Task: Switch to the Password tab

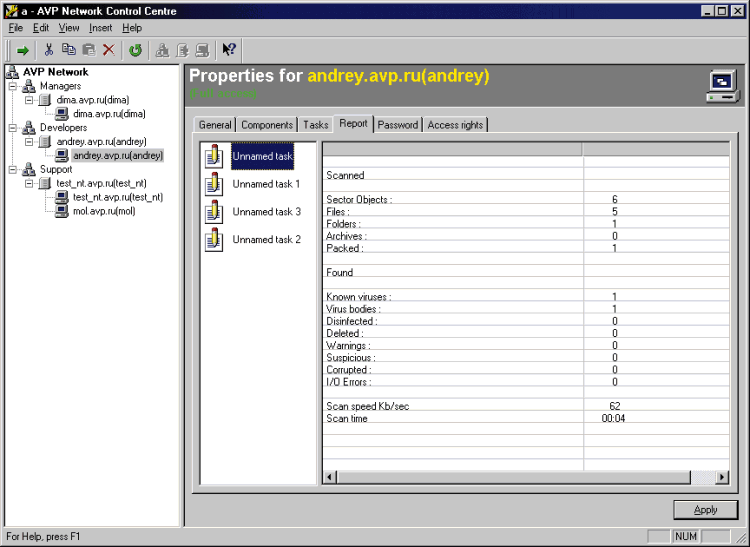Action: coord(397,125)
